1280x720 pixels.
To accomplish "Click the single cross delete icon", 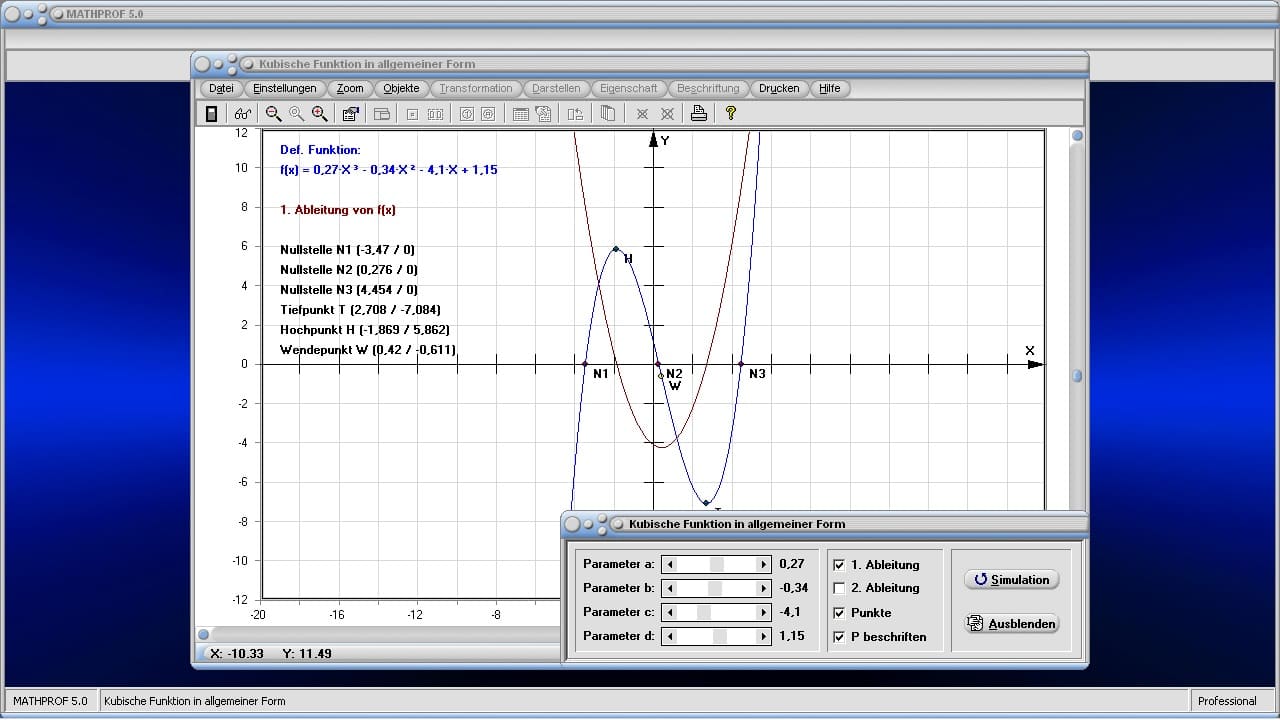I will click(642, 114).
